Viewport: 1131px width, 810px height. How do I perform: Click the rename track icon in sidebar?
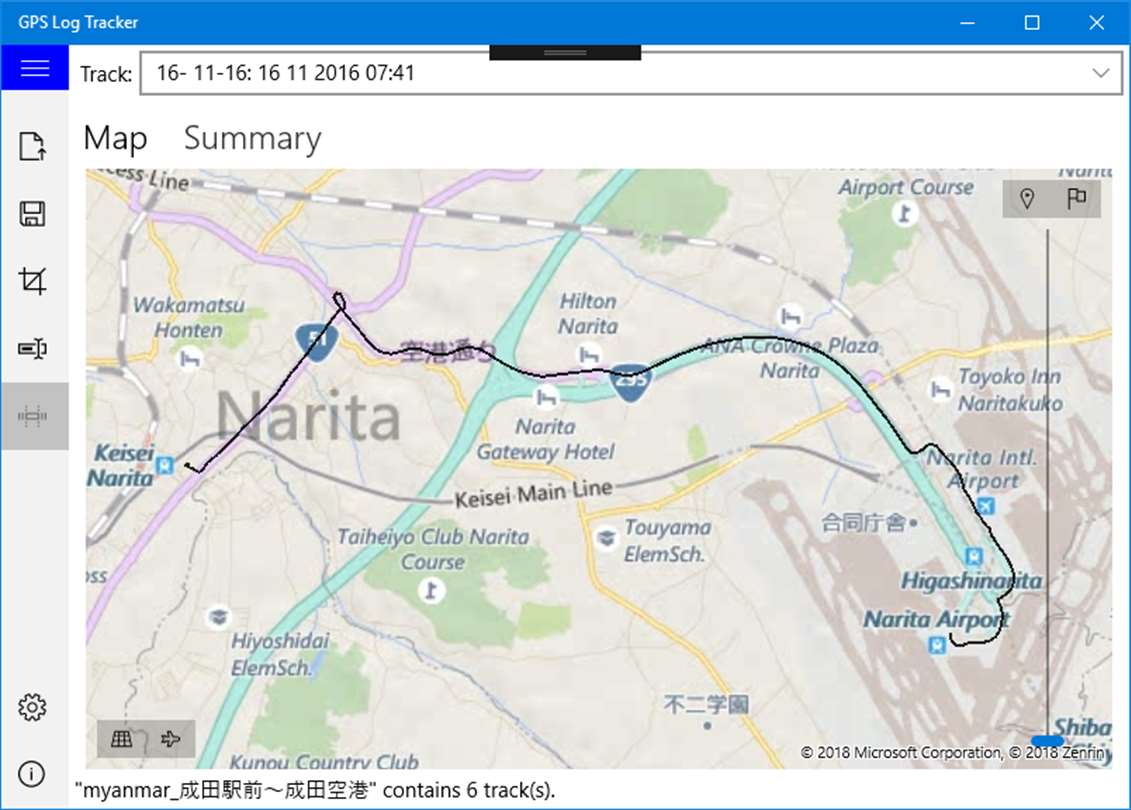point(32,349)
